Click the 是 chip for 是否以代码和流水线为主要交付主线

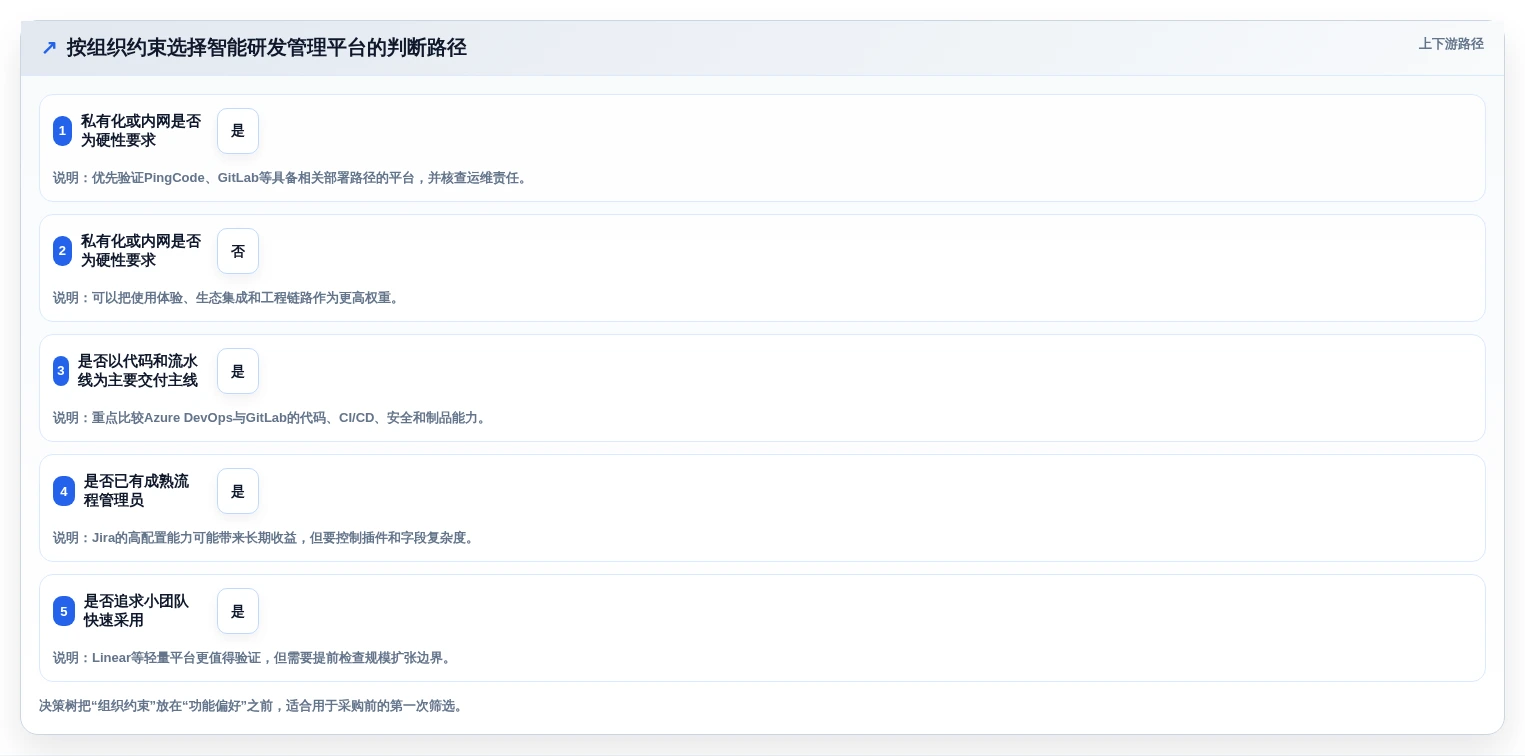click(238, 371)
